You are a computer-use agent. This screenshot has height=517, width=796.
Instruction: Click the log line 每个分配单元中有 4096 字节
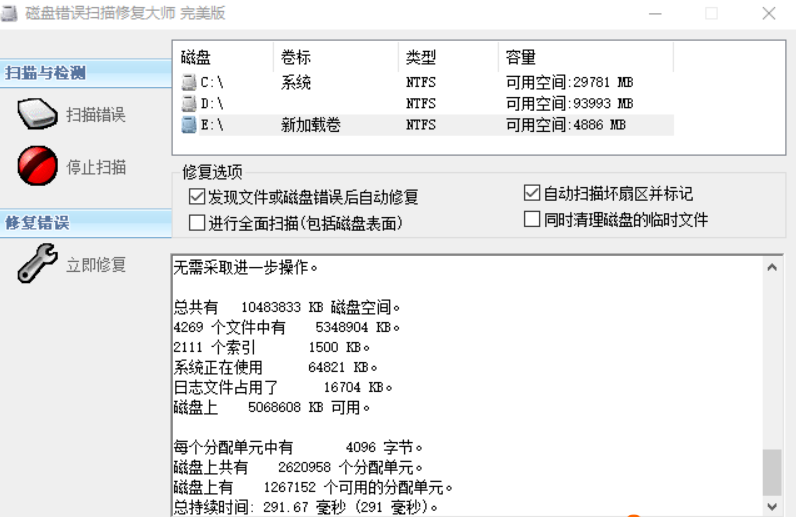(298, 447)
